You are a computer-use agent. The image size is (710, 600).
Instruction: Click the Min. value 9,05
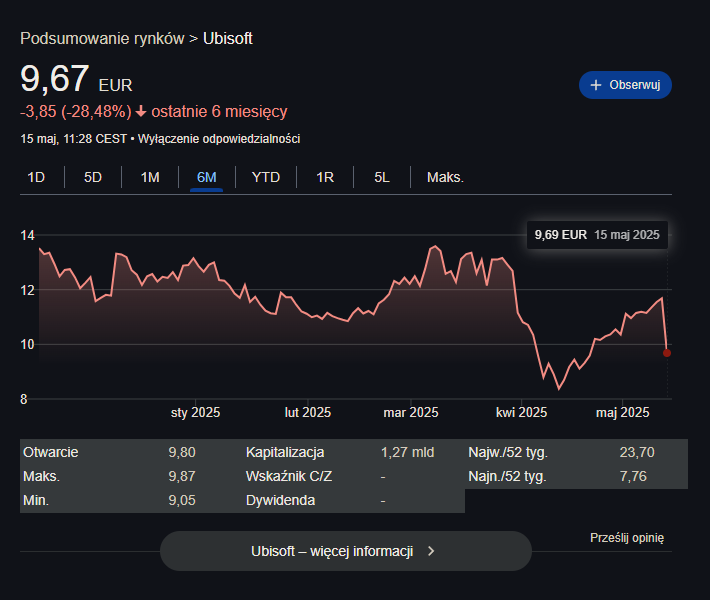coord(182,500)
